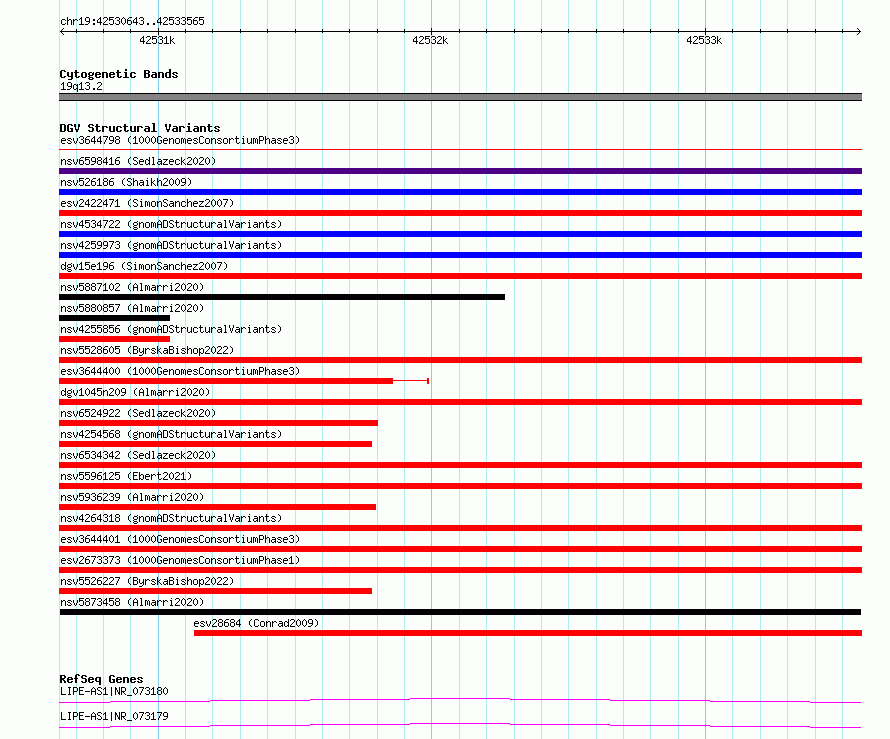Select the red nsv4254568 variant bar
Image resolution: width=890 pixels, height=739 pixels.
click(x=216, y=444)
